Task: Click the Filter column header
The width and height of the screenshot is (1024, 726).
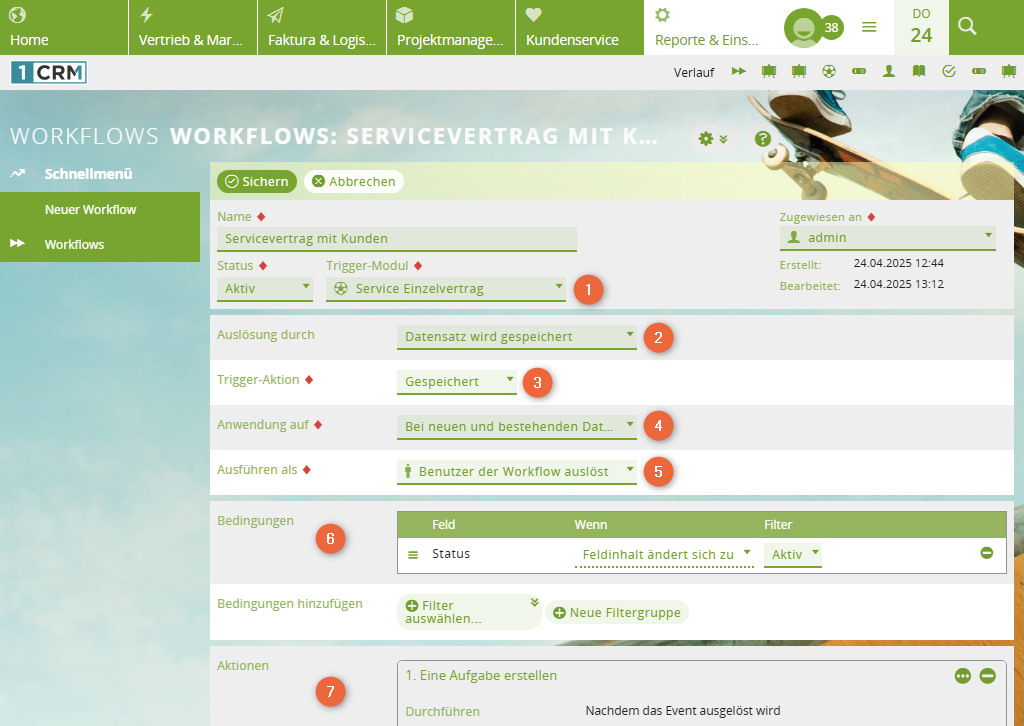Action: click(778, 524)
